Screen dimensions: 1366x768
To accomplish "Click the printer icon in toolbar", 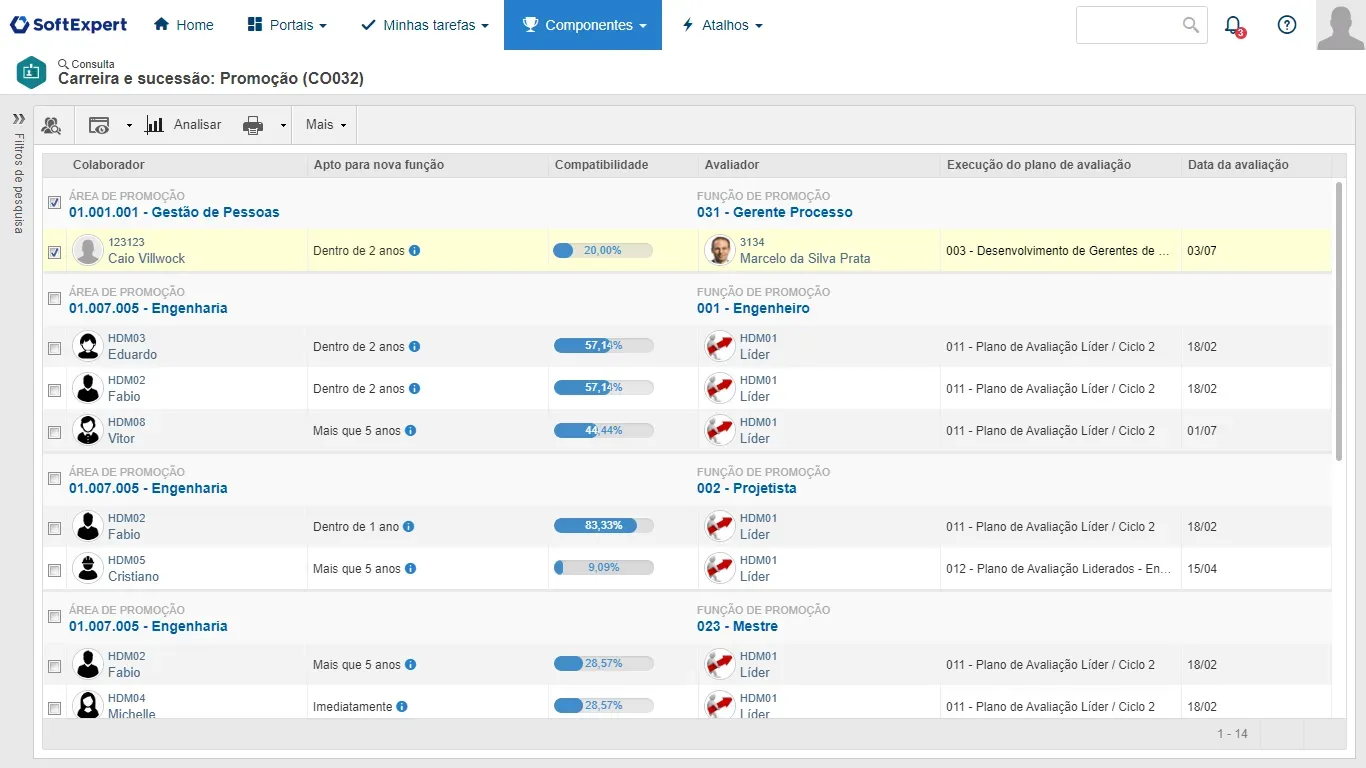I will [253, 125].
